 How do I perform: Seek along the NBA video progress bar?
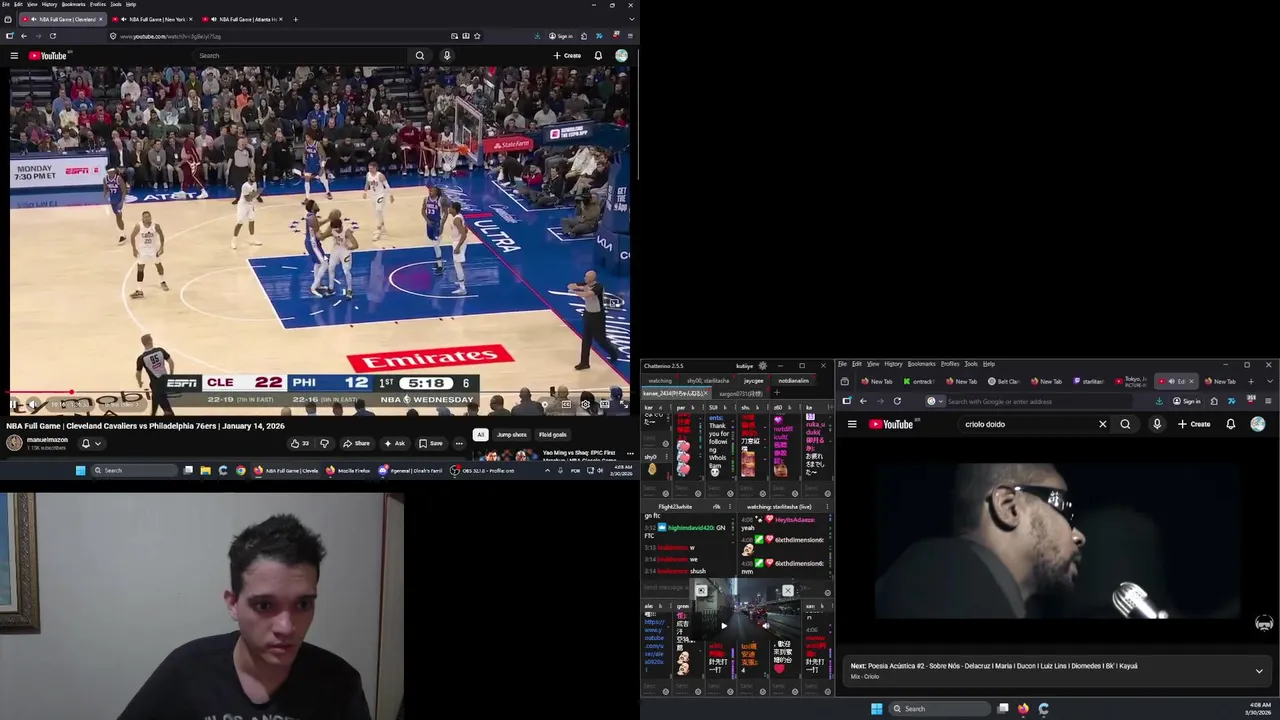(320, 393)
